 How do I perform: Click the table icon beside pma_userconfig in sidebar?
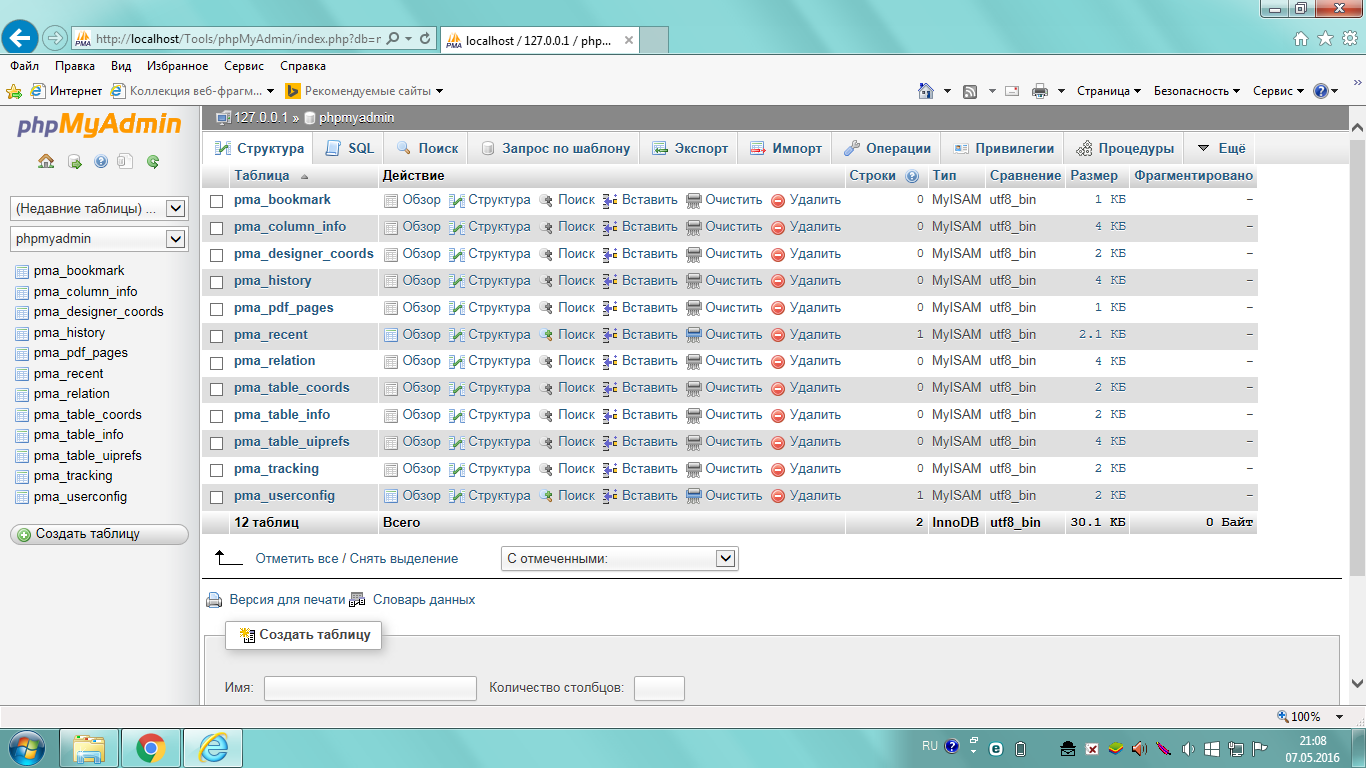point(22,497)
